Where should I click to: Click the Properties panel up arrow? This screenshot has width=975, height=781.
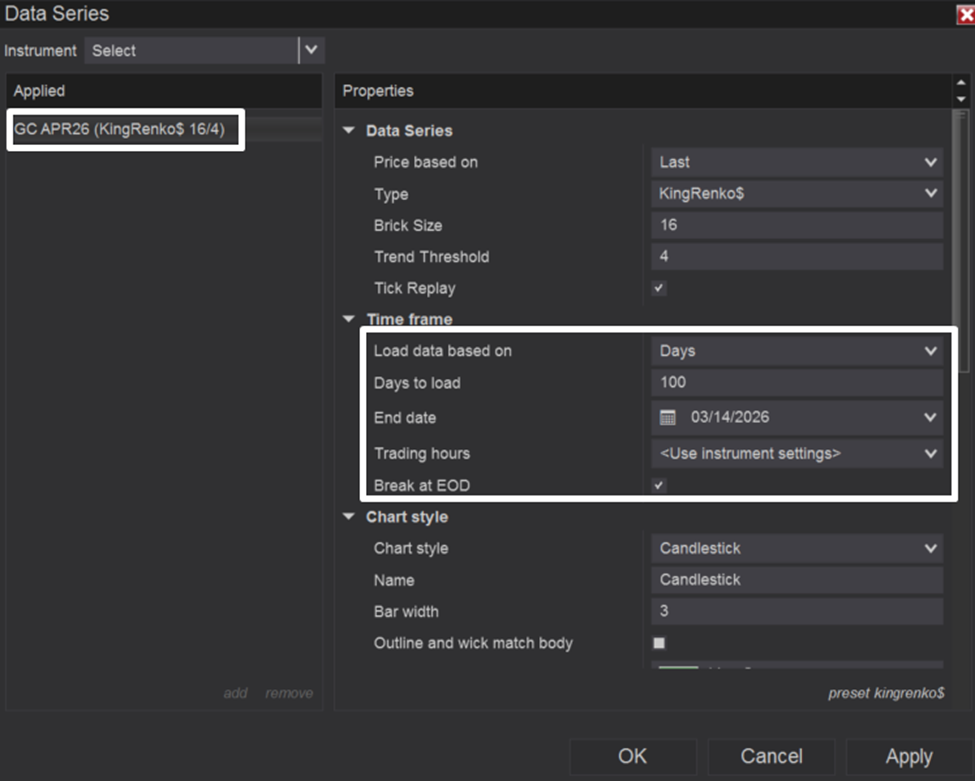961,83
